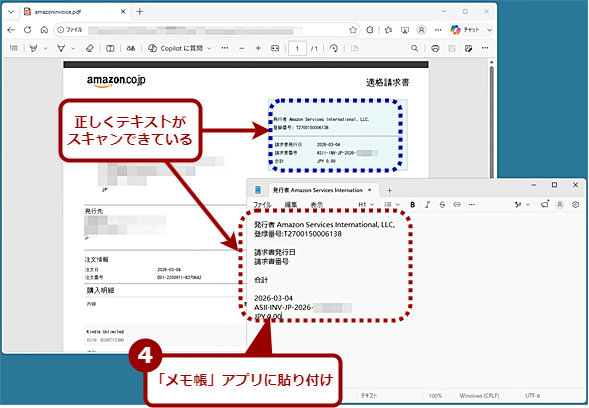Zoom in the PDF with the plus icon
The height and width of the screenshot is (408, 589).
(258, 48)
